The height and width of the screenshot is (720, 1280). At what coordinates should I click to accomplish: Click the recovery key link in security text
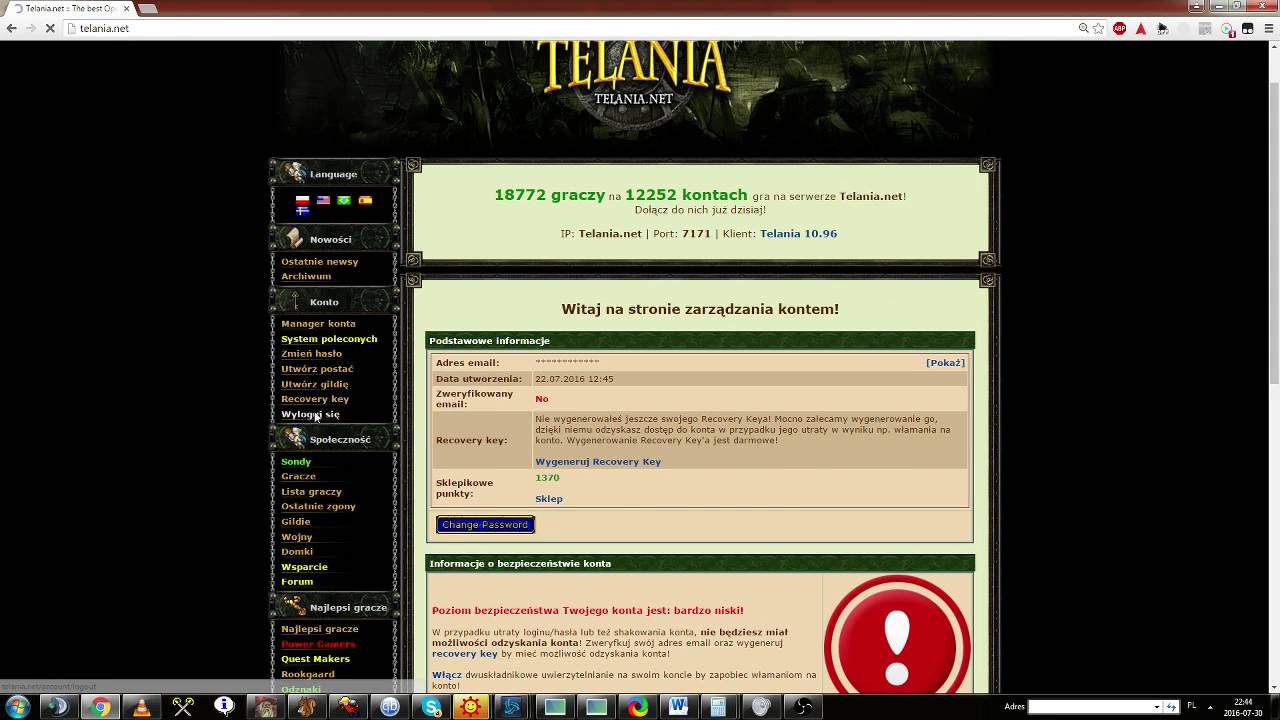coord(465,654)
